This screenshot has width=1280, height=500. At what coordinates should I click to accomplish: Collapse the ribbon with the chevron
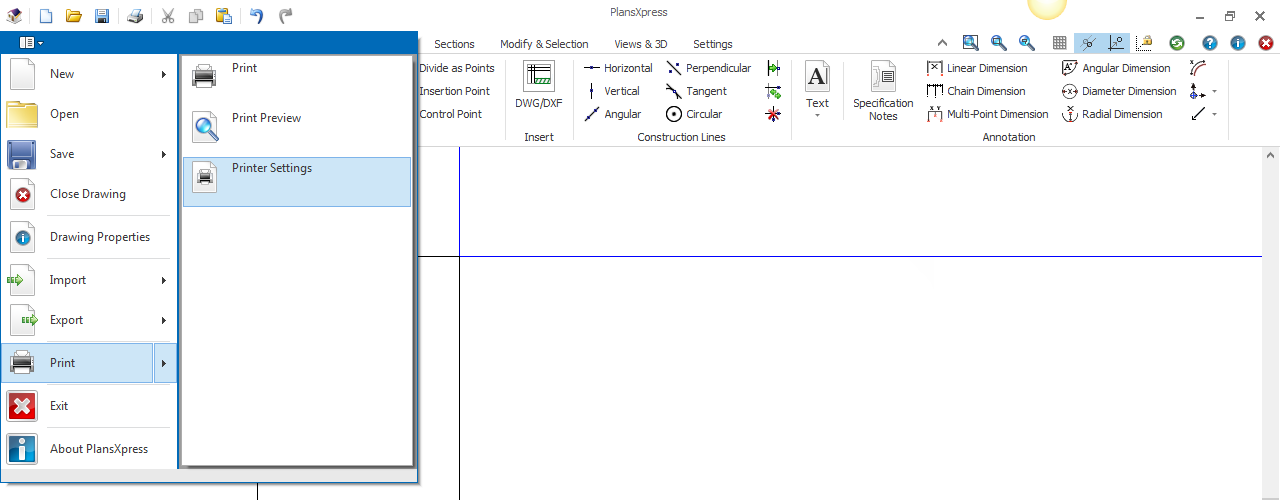point(941,43)
